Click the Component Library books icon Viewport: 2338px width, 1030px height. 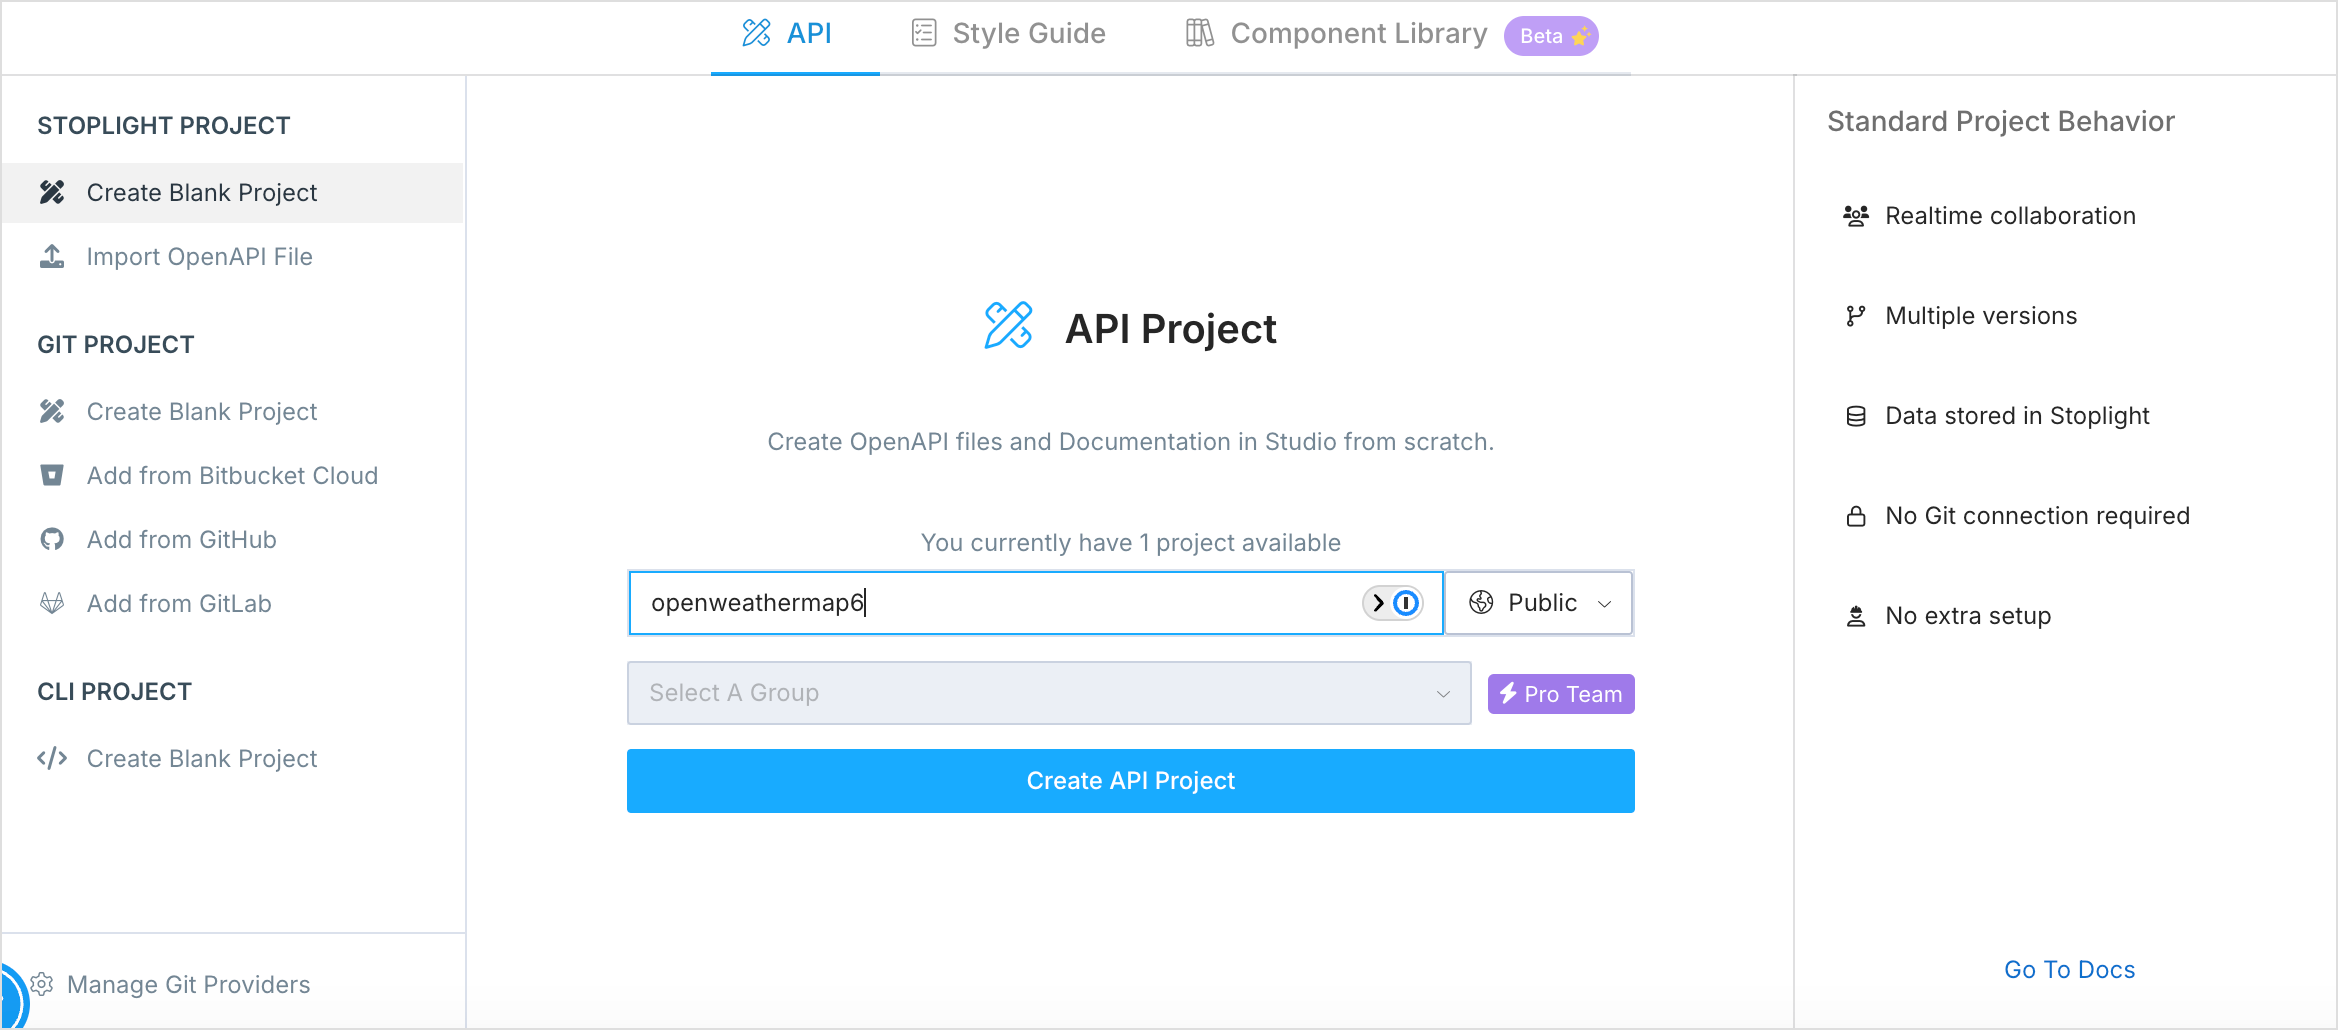pyautogui.click(x=1200, y=33)
